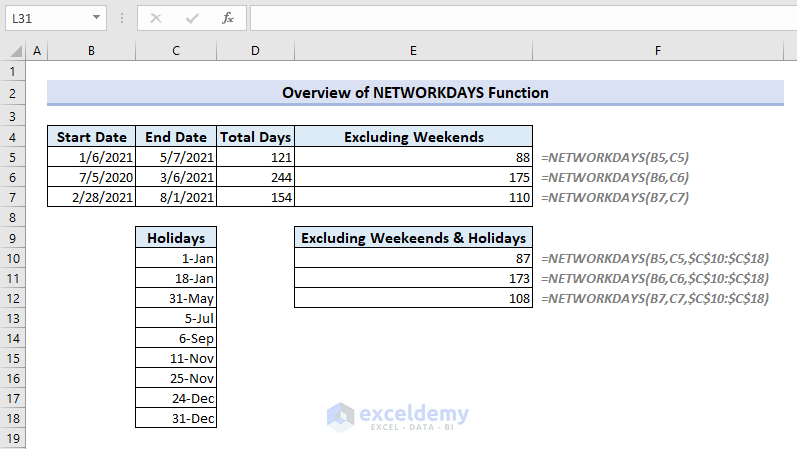
Task: Select the cell containing 31-May
Action: pos(176,298)
